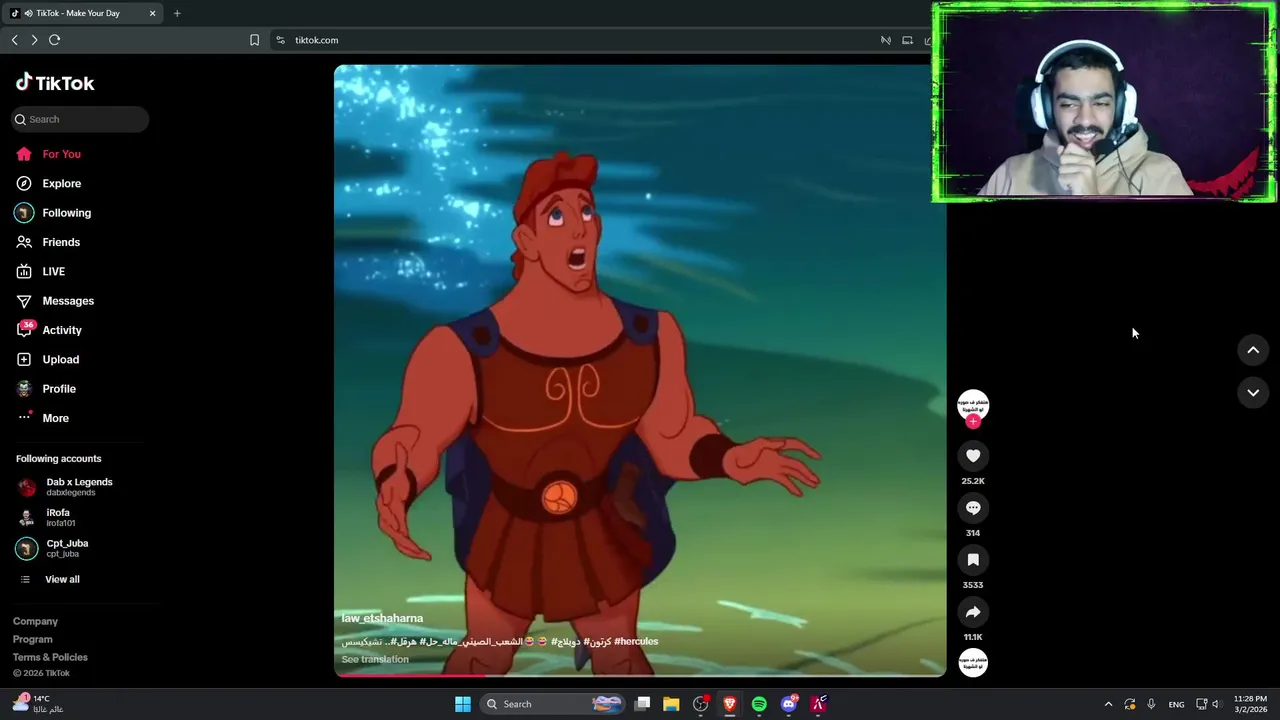Click View all following accounts
Screen dimensions: 1280x720
(x=61, y=579)
